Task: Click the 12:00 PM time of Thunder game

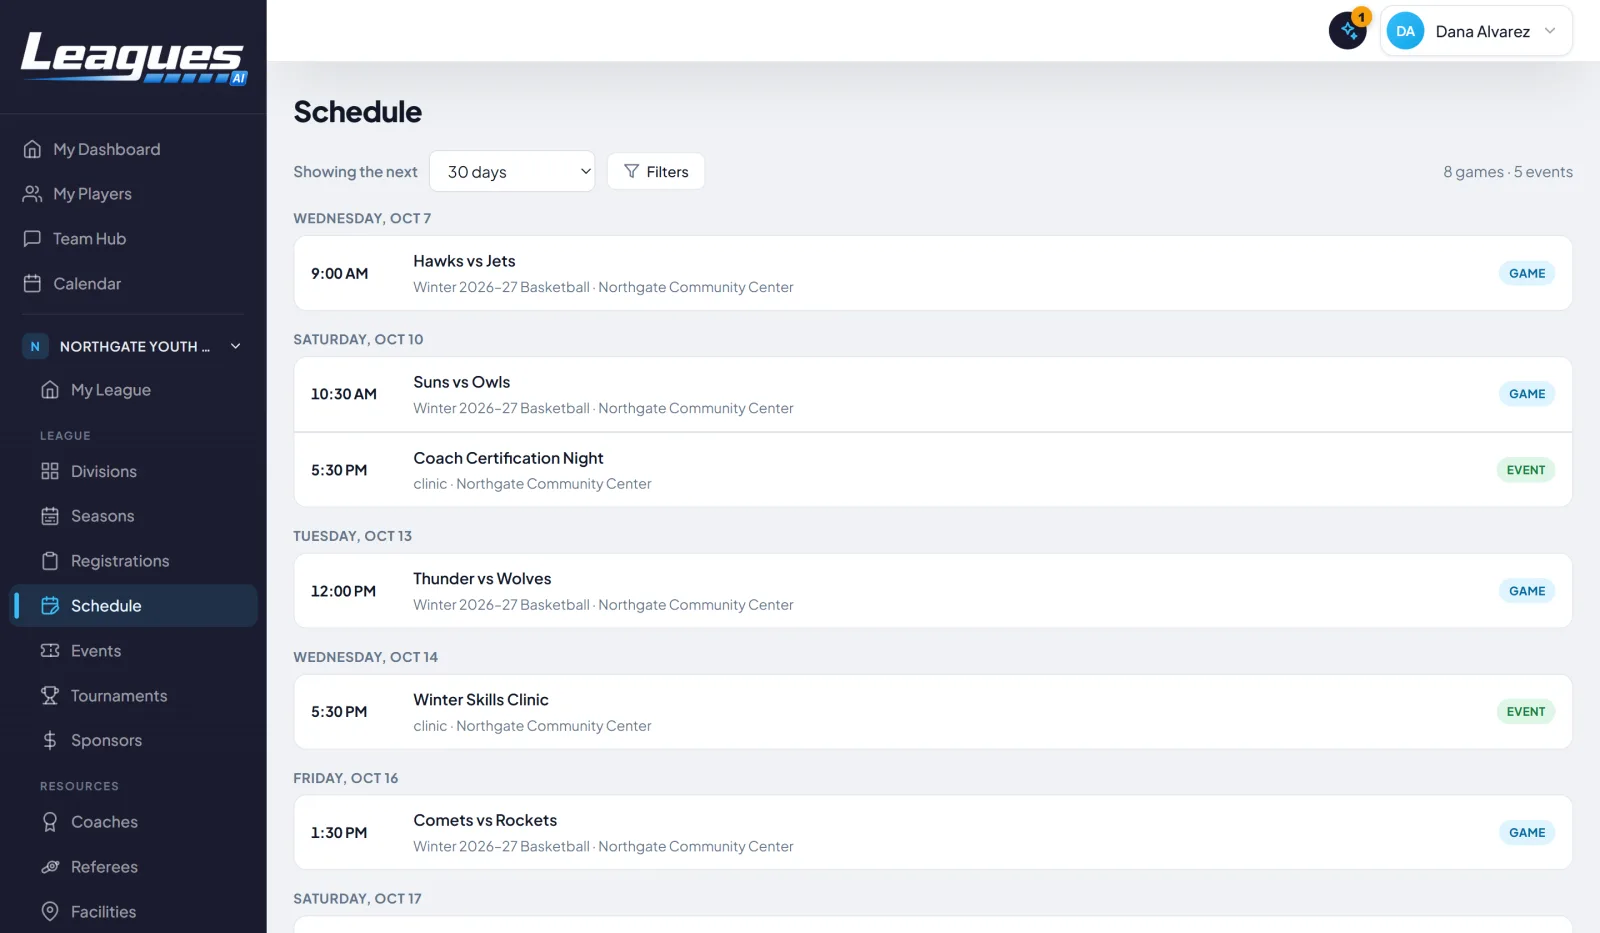Action: click(x=343, y=591)
